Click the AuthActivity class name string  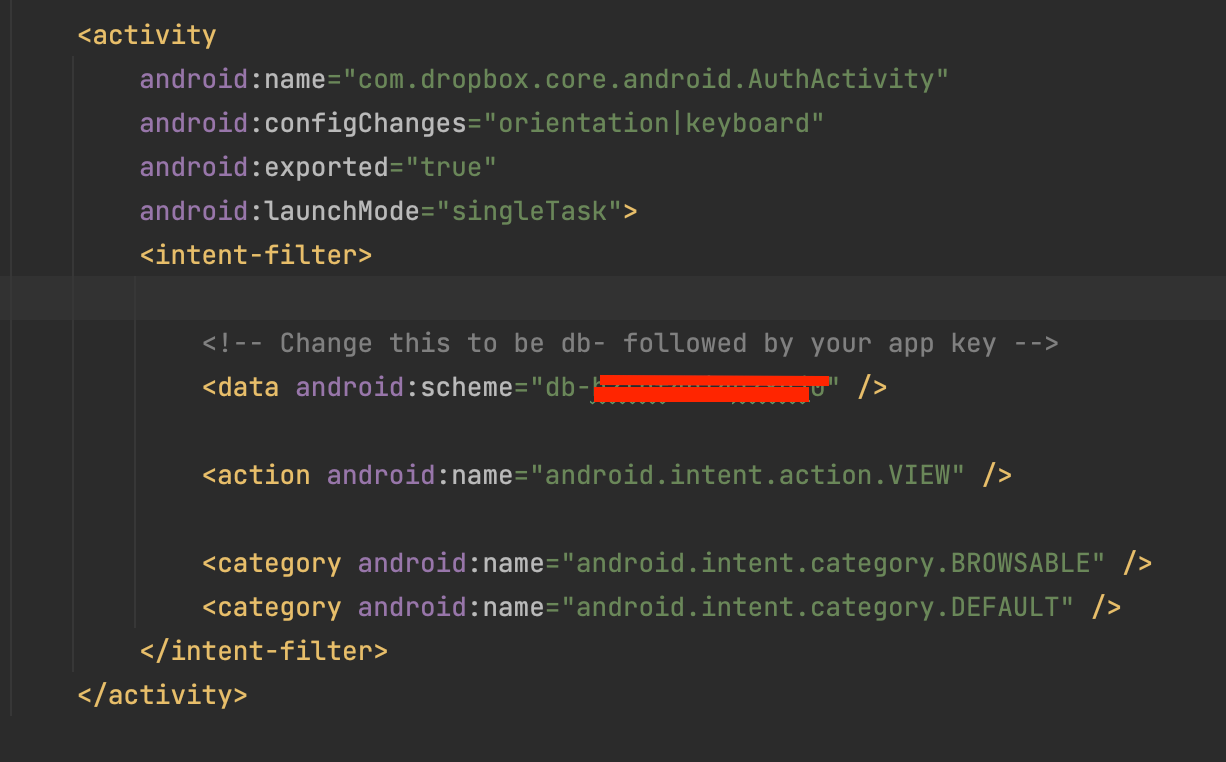(x=650, y=78)
